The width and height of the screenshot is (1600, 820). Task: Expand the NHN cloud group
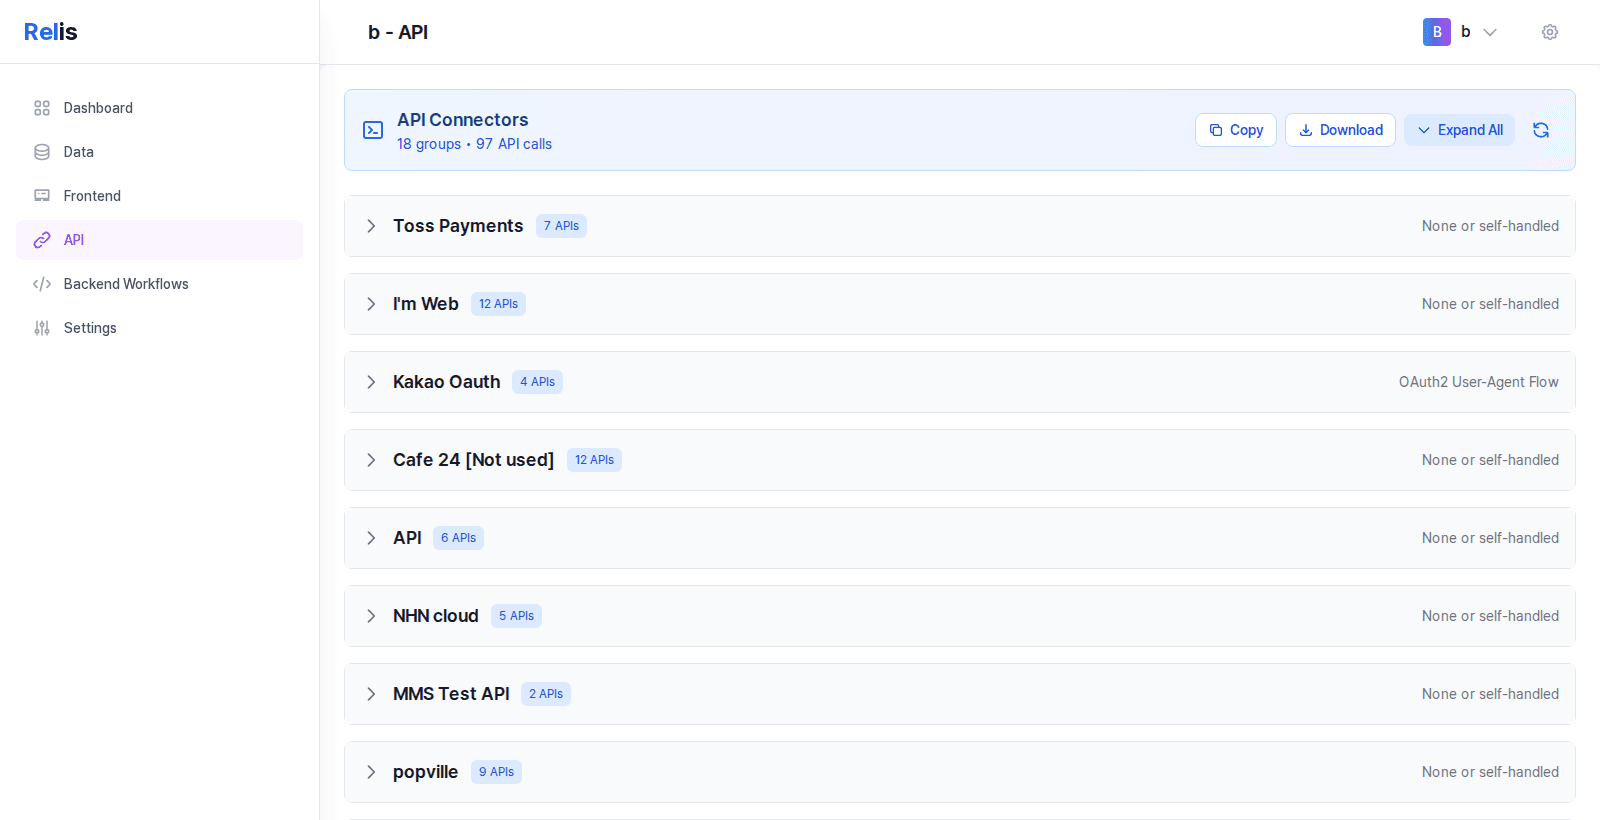(371, 616)
